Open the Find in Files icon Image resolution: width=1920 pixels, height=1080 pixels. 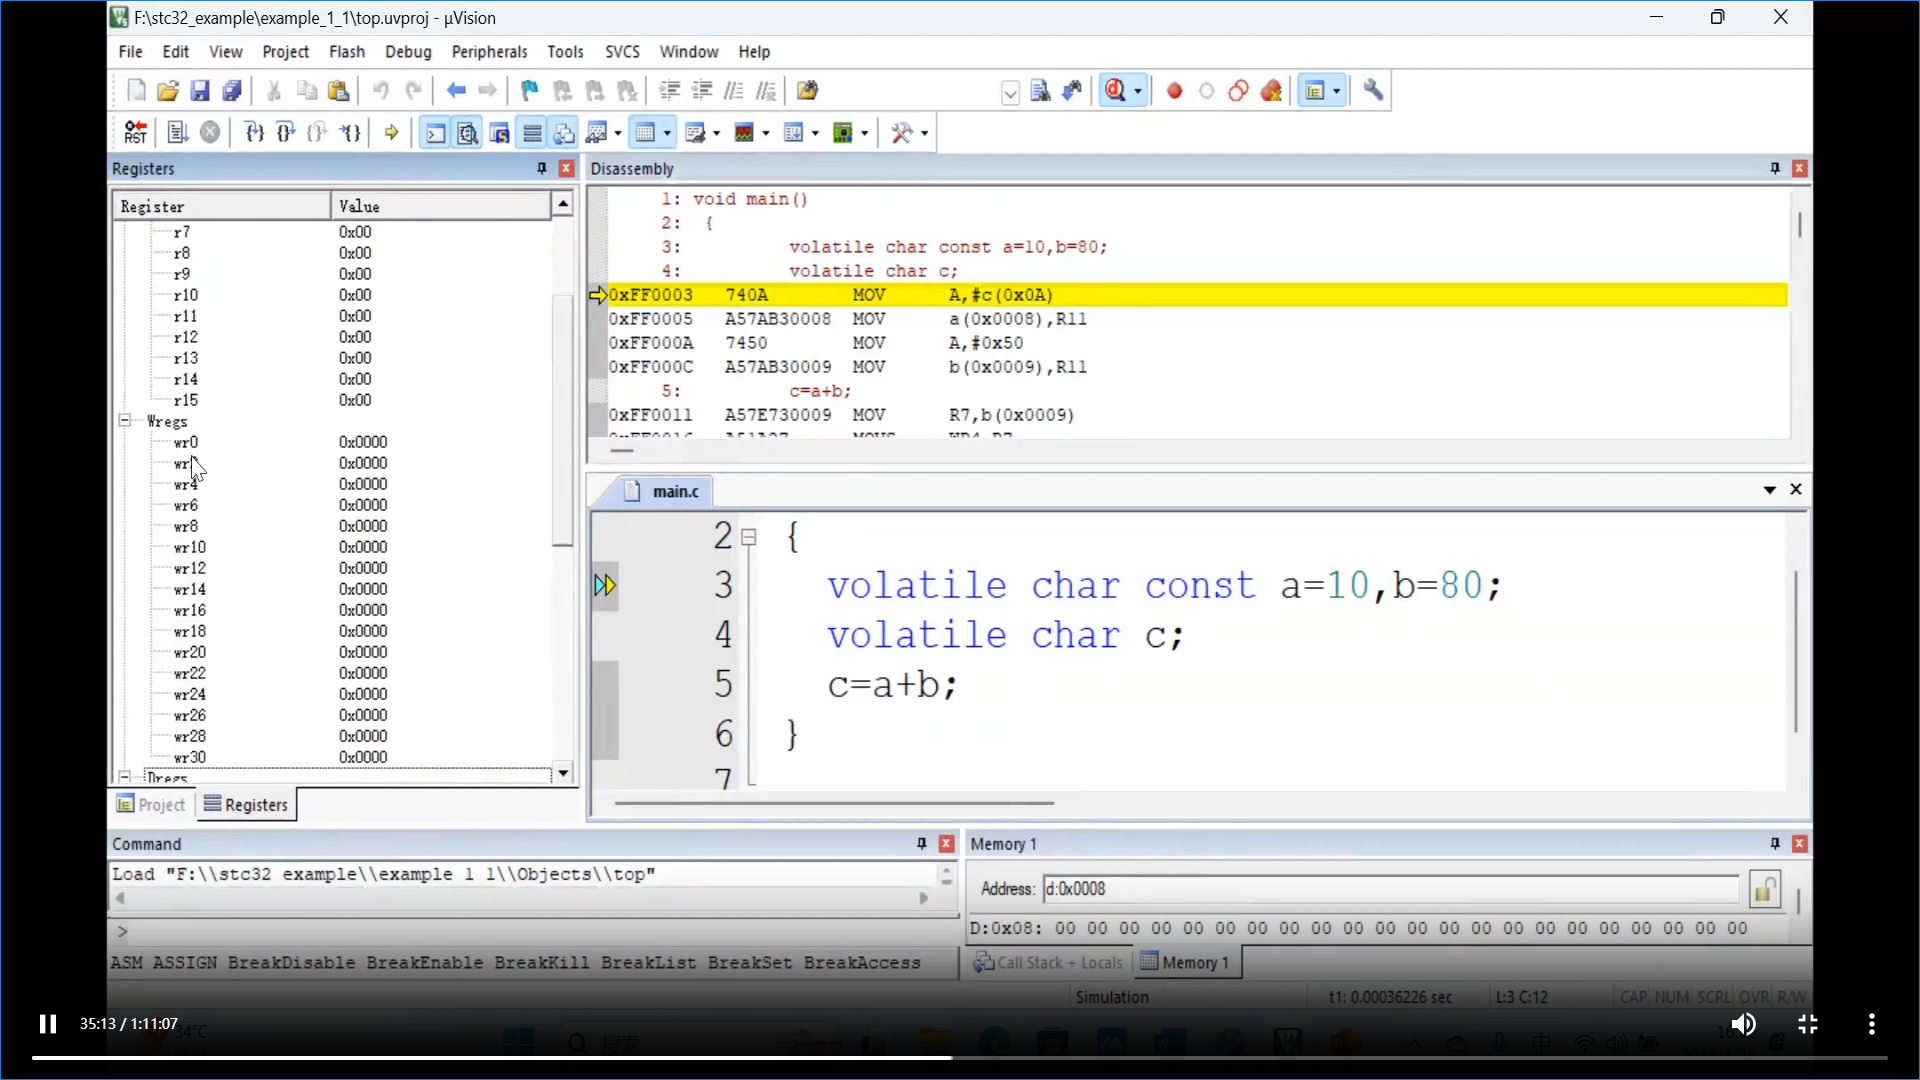click(807, 91)
